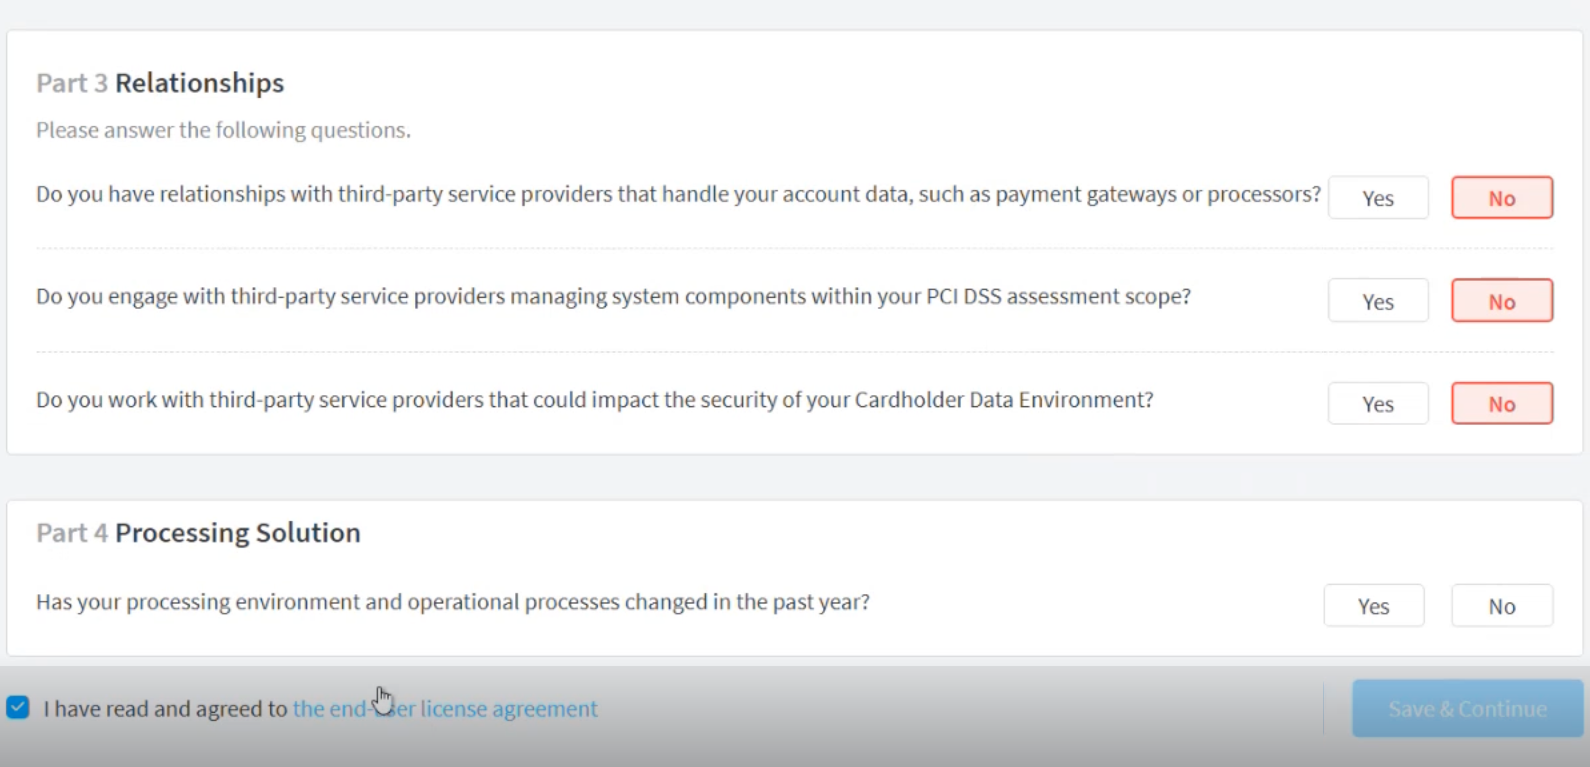Select Yes for payment gateways or processors question
Screen dimensions: 1590x767
tap(1378, 198)
